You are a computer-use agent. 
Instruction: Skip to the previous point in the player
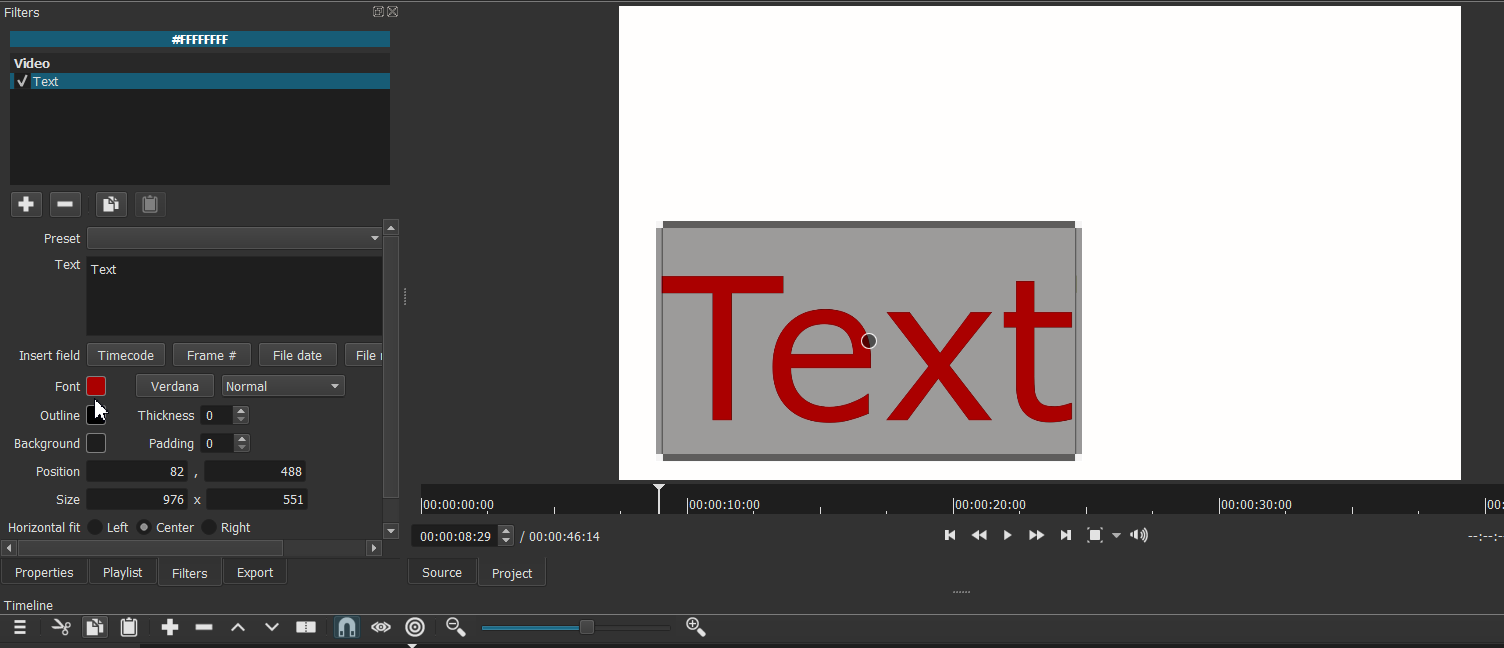coord(950,535)
